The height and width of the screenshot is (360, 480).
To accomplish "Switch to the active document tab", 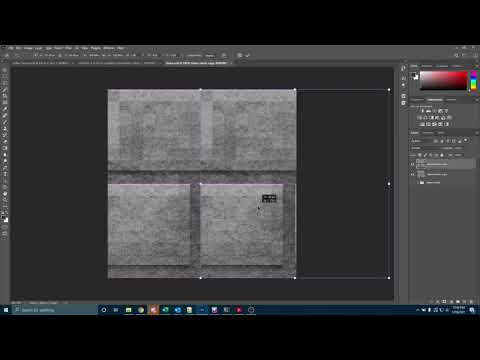I will click(197, 63).
